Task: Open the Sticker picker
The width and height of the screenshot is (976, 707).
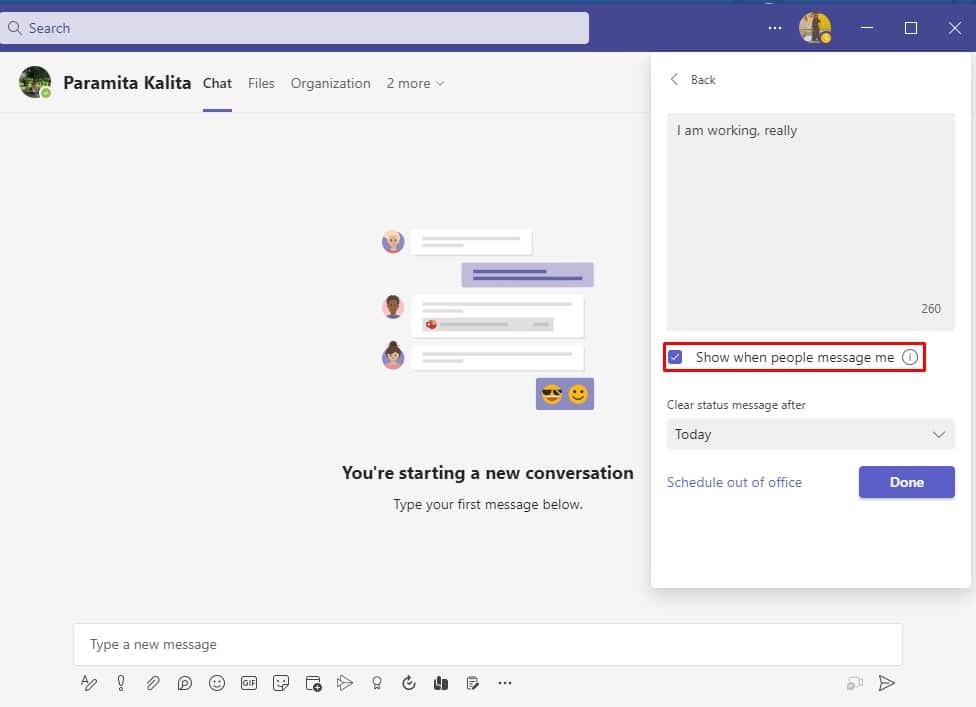Action: click(x=281, y=683)
